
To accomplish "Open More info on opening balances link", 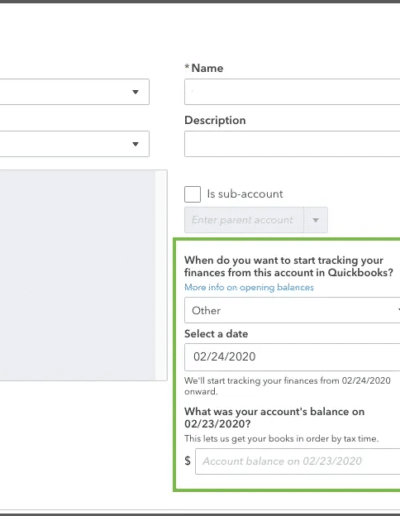I will 249,287.
